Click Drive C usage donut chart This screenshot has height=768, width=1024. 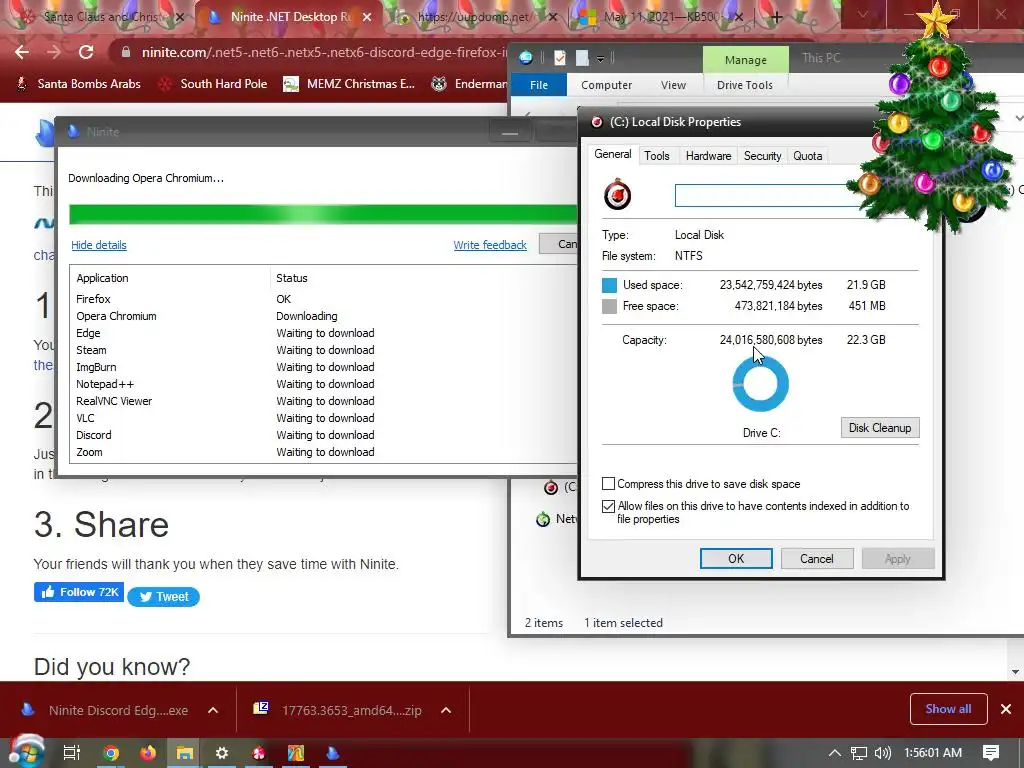(x=760, y=384)
